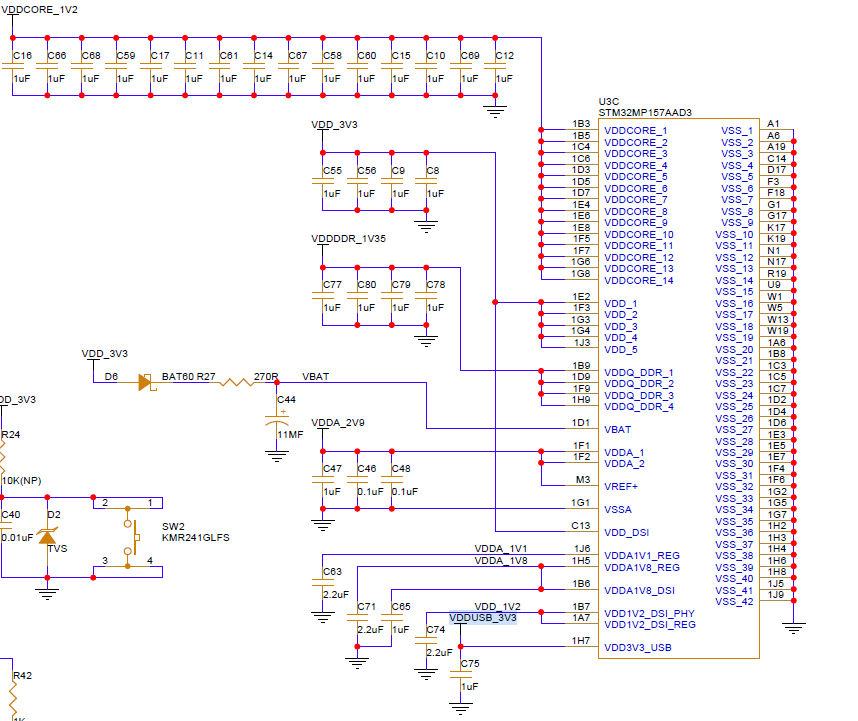
Task: Click pin number A1 on U3C
Action: 773,124
